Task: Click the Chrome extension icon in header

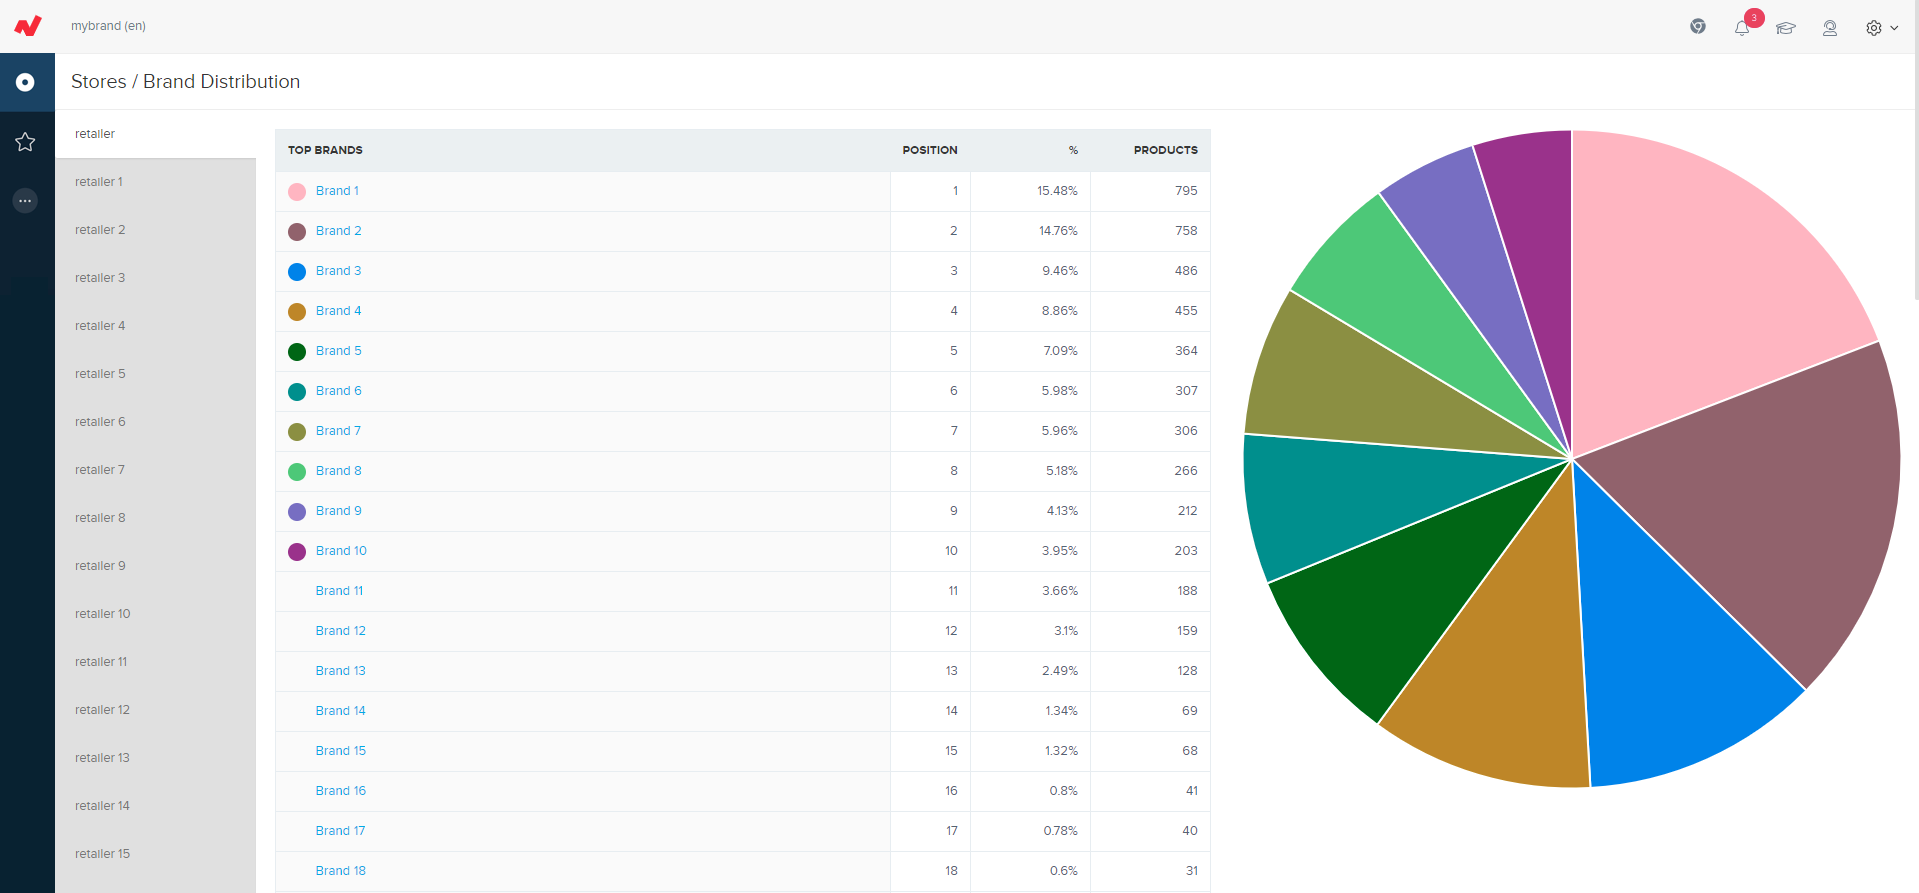Action: [x=1698, y=27]
